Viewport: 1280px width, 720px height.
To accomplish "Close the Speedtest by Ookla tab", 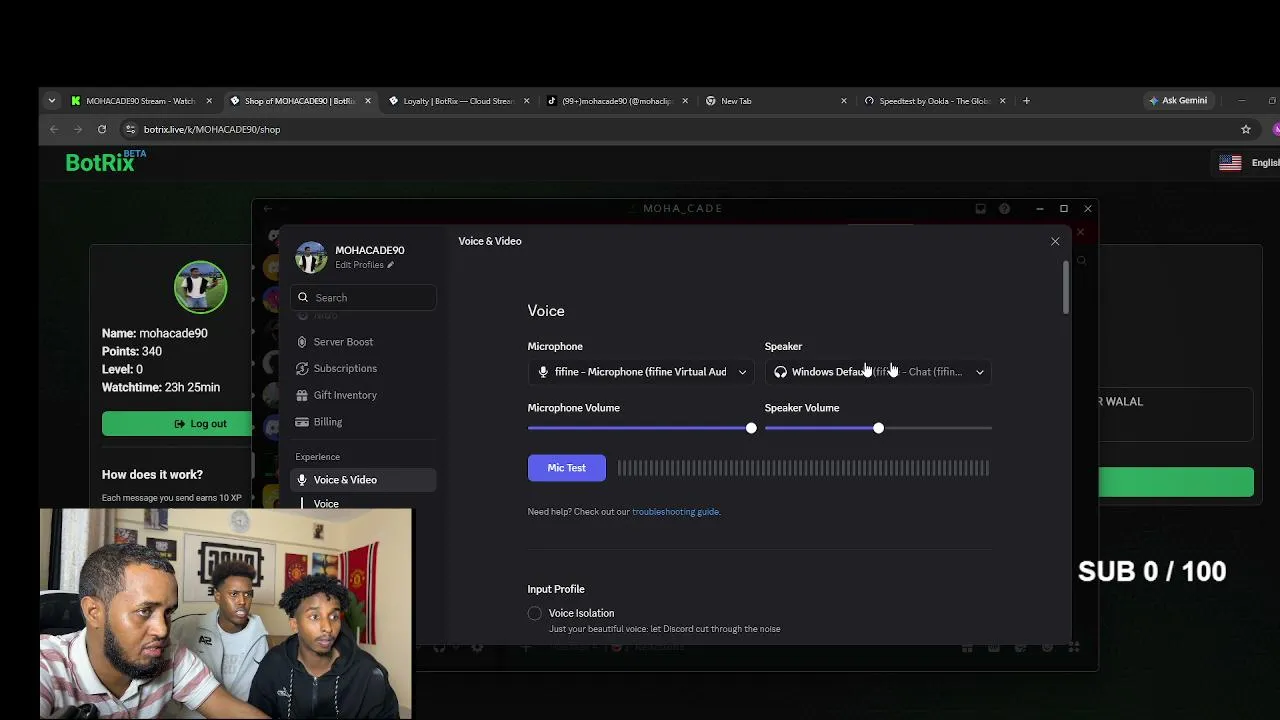I will click(x=1002, y=101).
